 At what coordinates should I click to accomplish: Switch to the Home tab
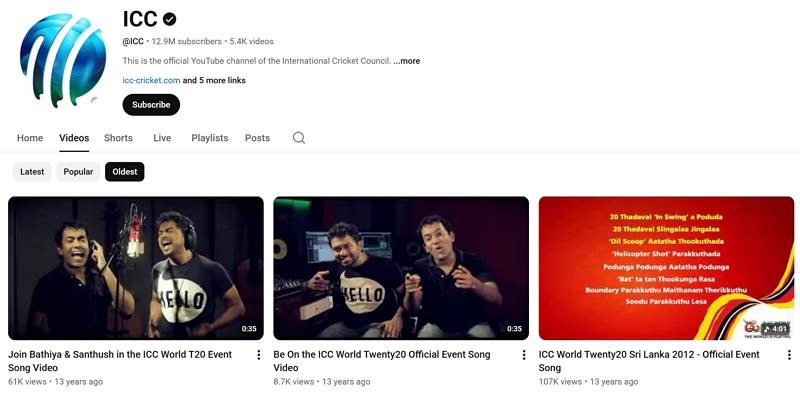[30, 138]
